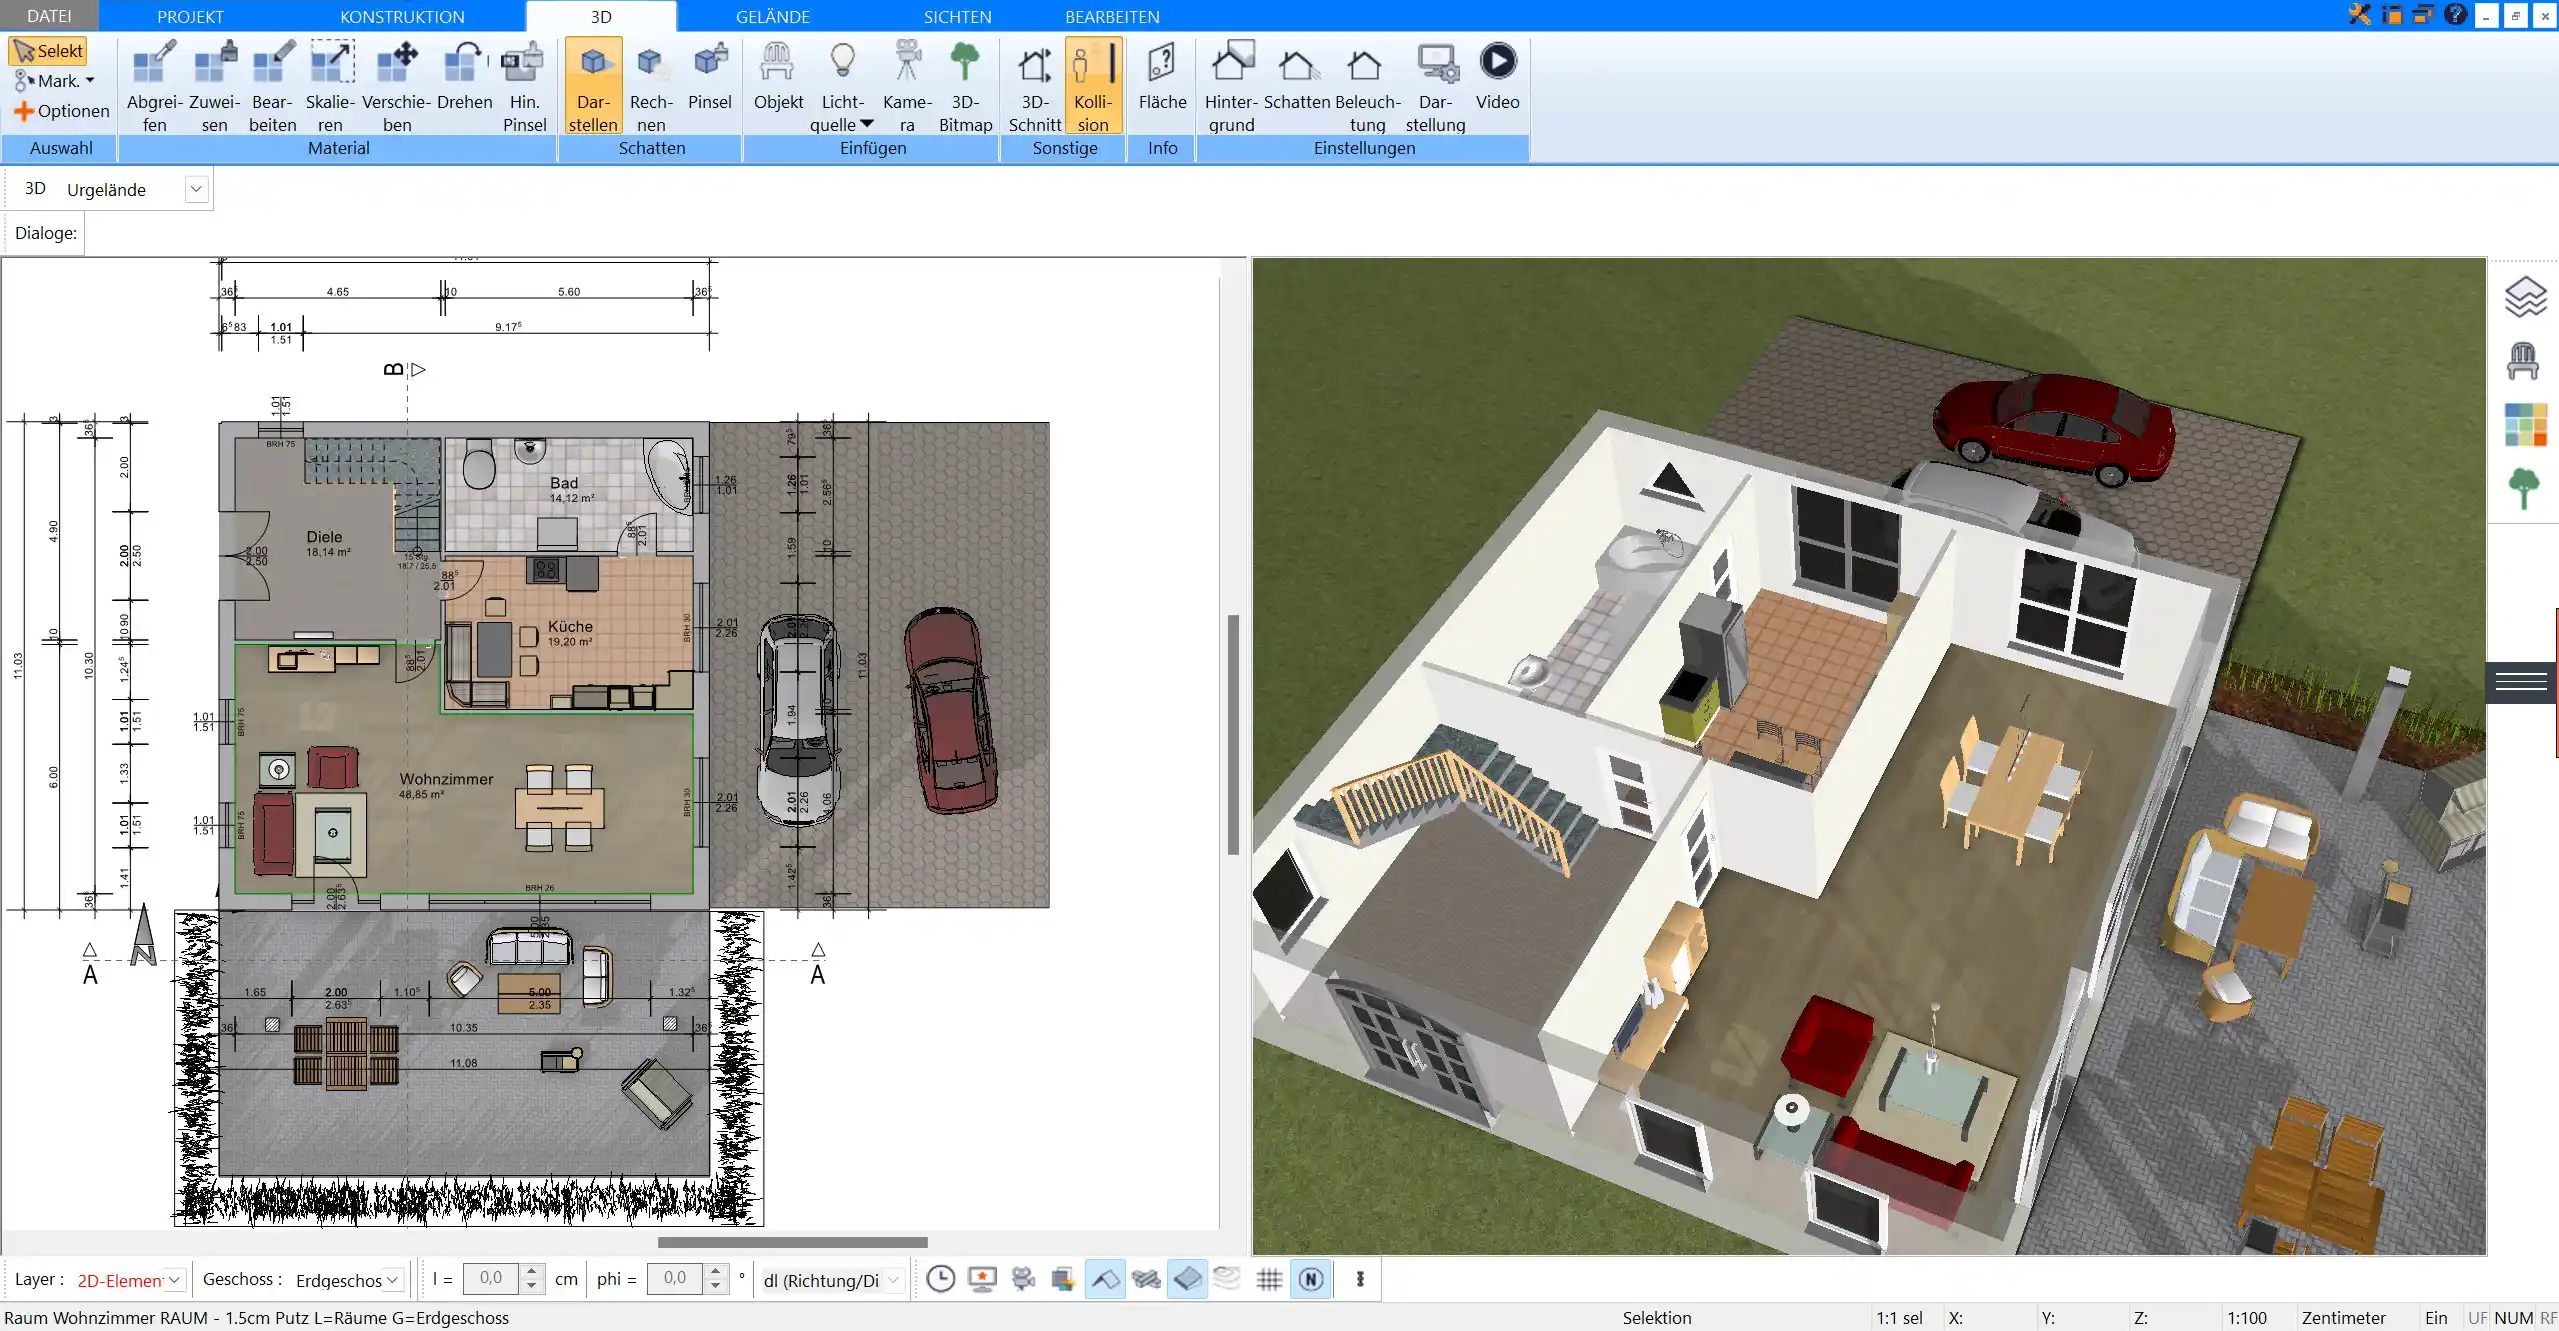Toggle the Selekt selection mode

tap(48, 51)
